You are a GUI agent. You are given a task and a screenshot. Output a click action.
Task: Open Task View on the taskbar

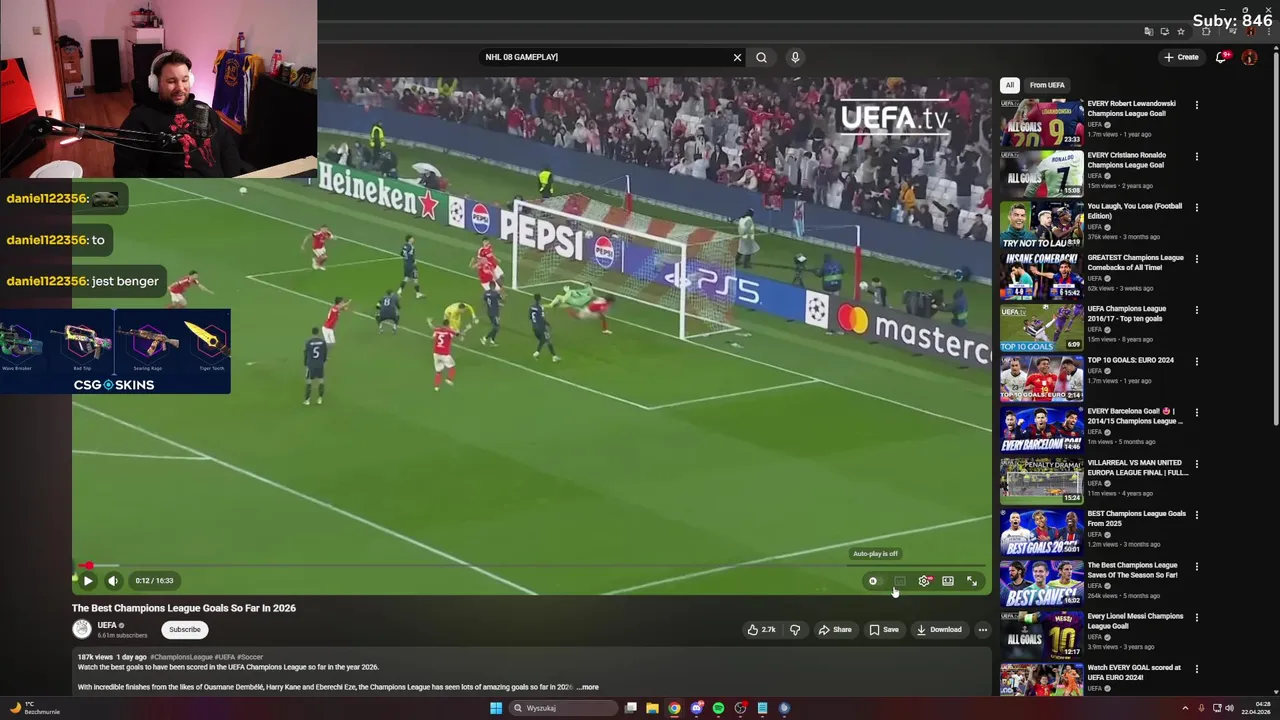coord(631,708)
